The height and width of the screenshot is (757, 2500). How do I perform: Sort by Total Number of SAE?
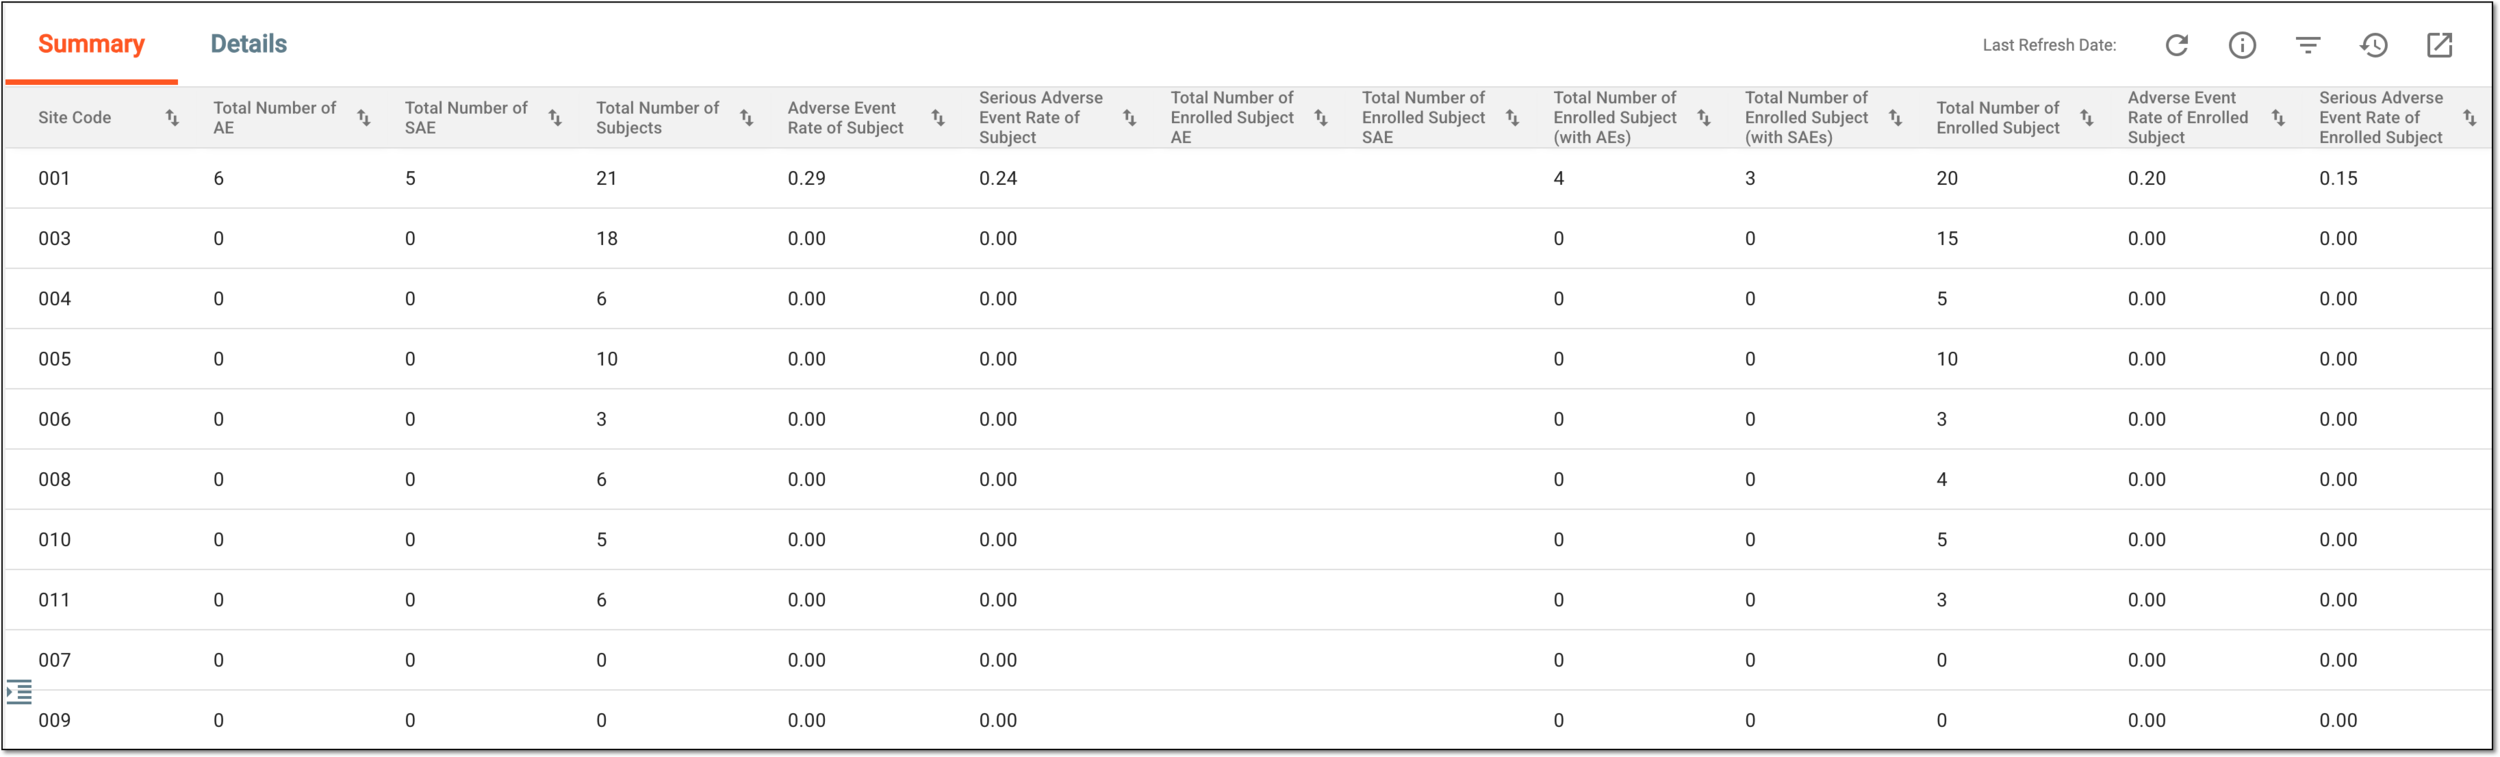coord(555,118)
